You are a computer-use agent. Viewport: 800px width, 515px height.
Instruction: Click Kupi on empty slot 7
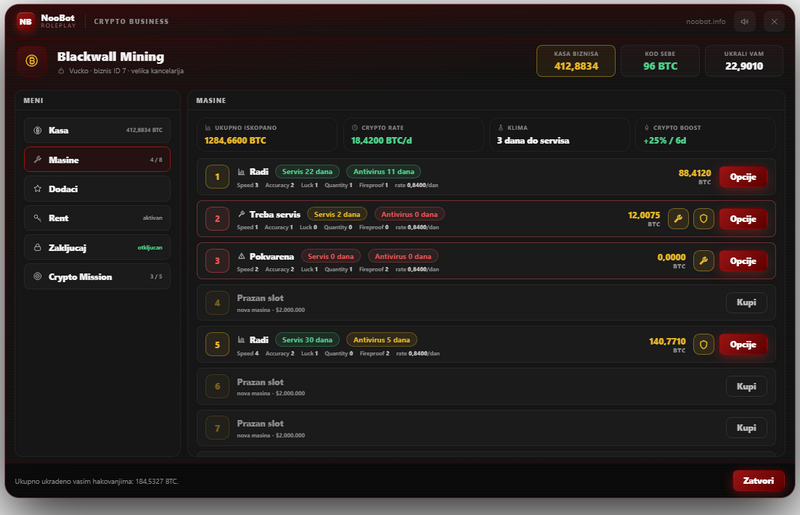tap(746, 428)
